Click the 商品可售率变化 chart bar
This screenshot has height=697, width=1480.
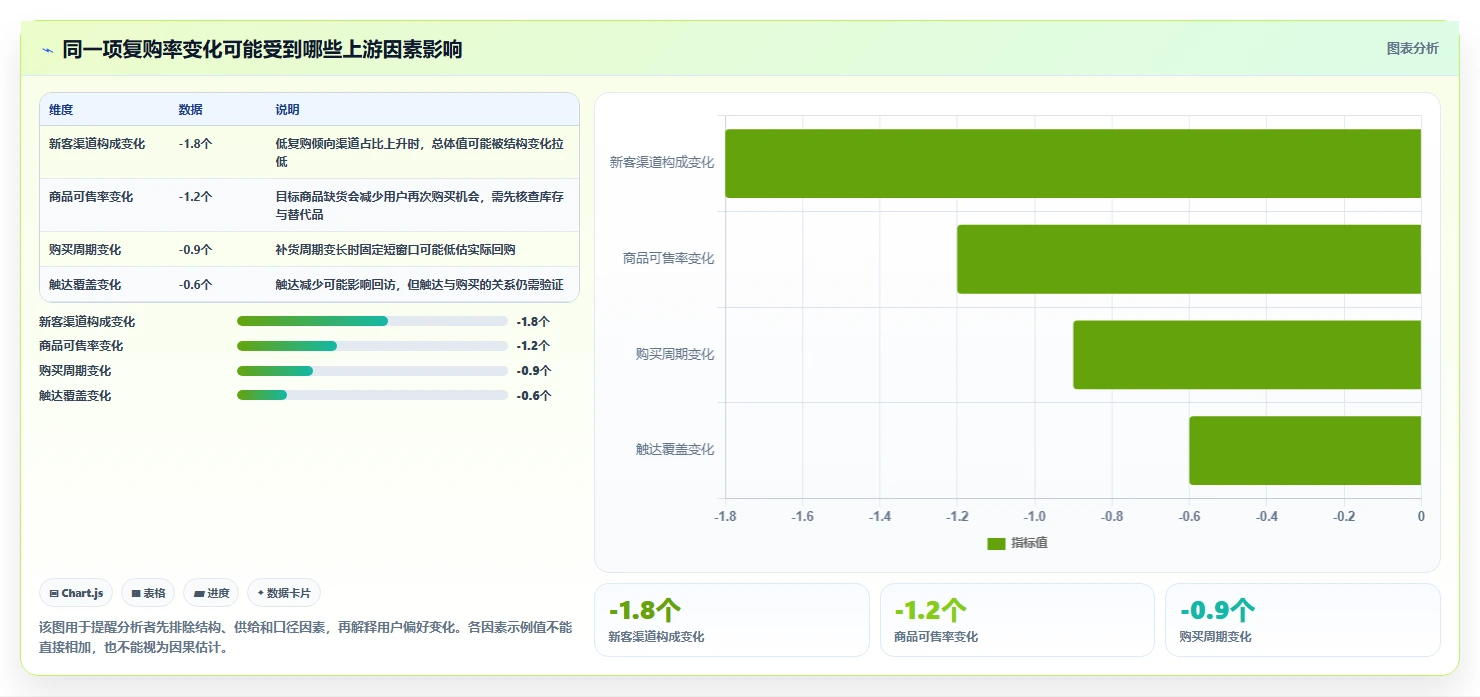pyautogui.click(x=1189, y=259)
